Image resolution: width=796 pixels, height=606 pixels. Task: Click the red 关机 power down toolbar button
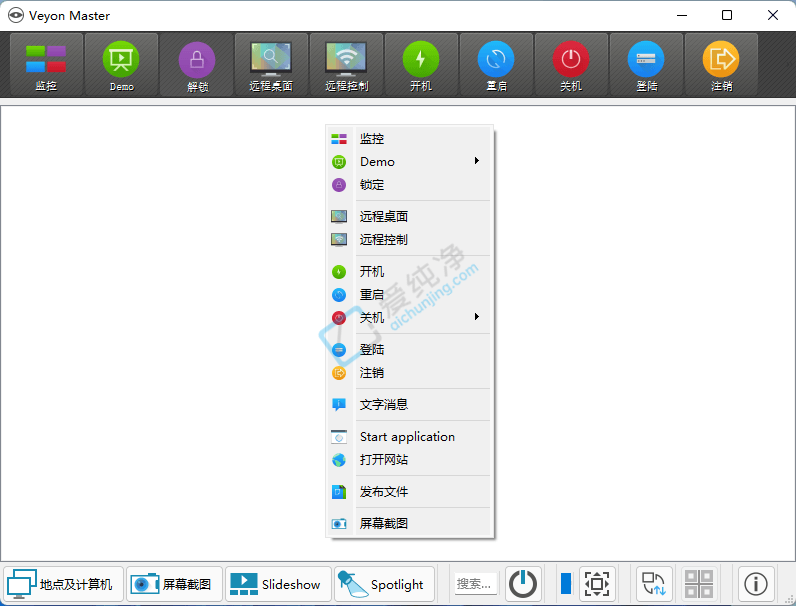(x=571, y=64)
